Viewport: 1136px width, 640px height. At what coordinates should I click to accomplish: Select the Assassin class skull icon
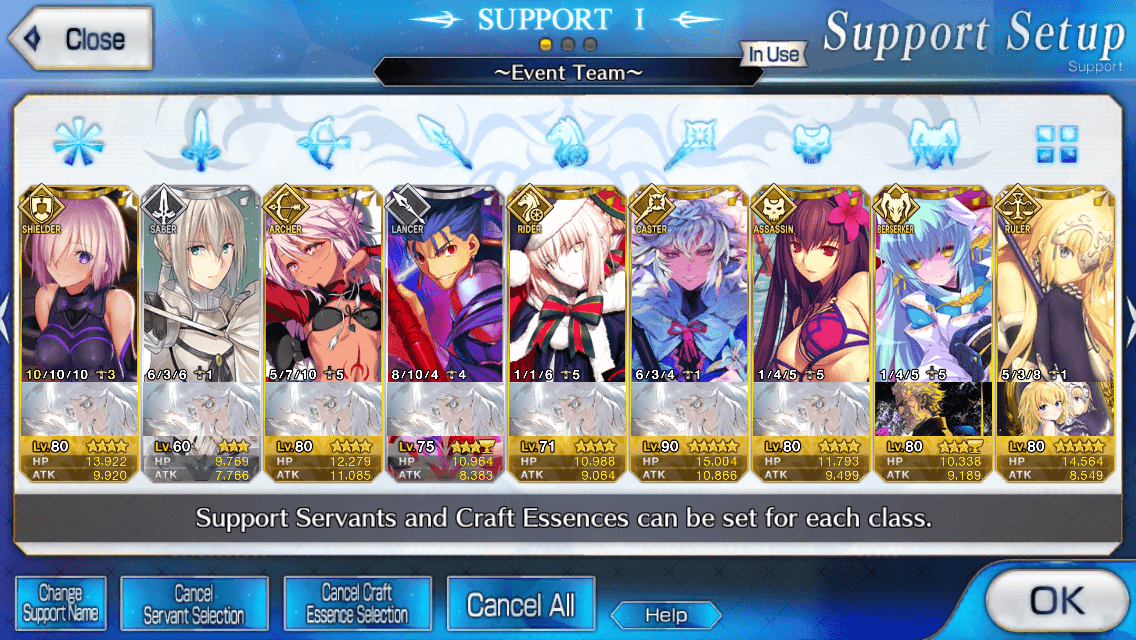[x=811, y=142]
